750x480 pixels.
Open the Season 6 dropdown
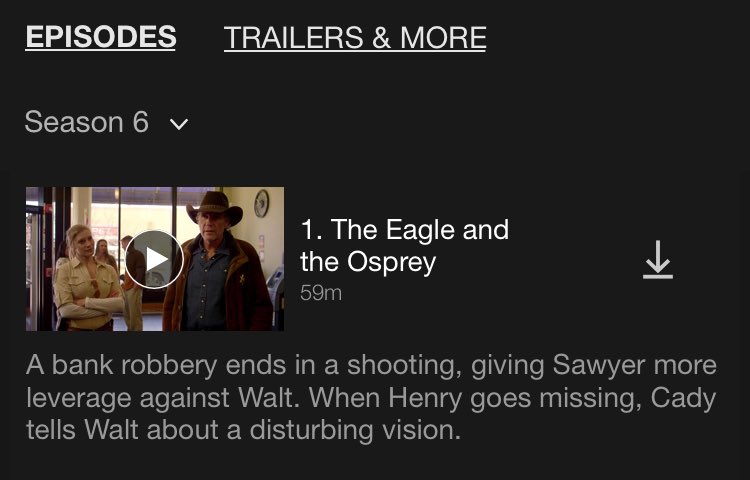[107, 122]
